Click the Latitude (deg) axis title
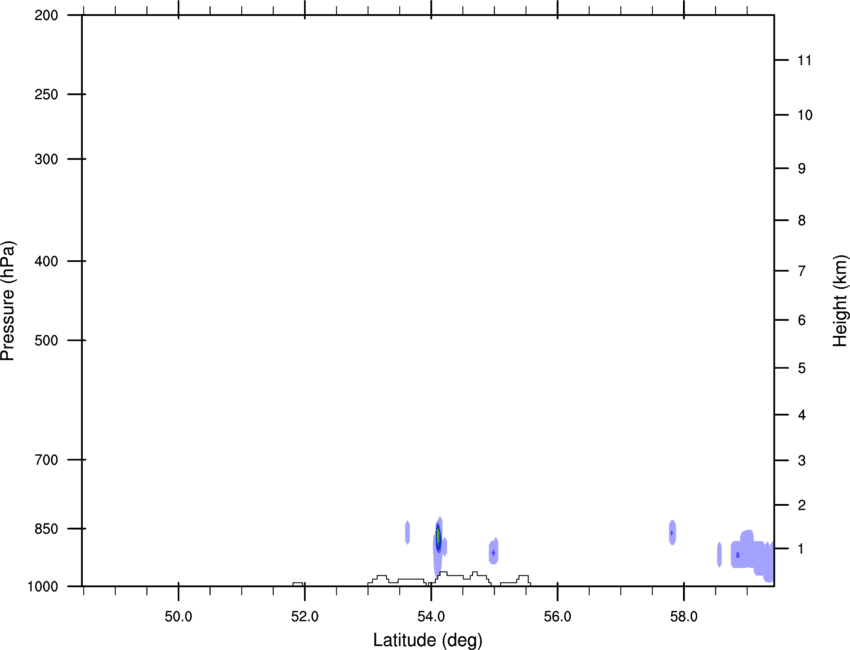850x650 pixels. (427, 640)
